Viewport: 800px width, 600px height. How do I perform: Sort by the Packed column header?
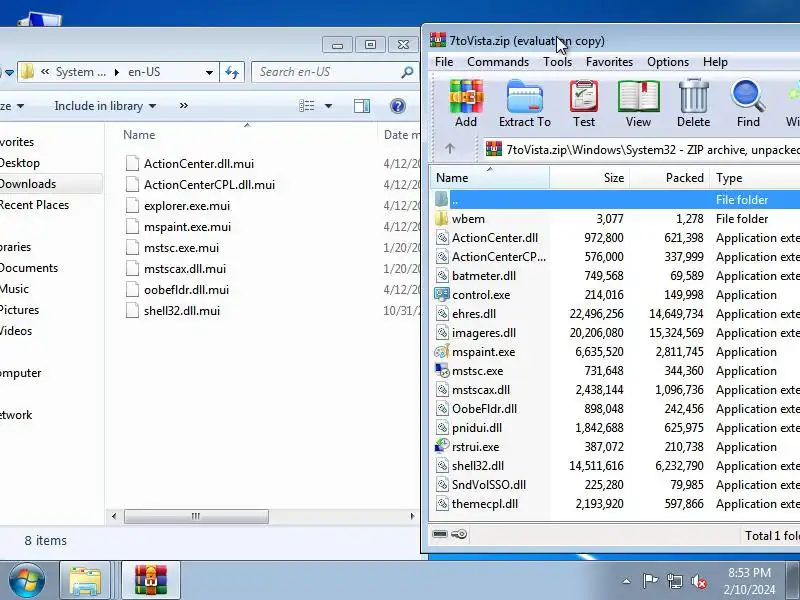point(669,178)
